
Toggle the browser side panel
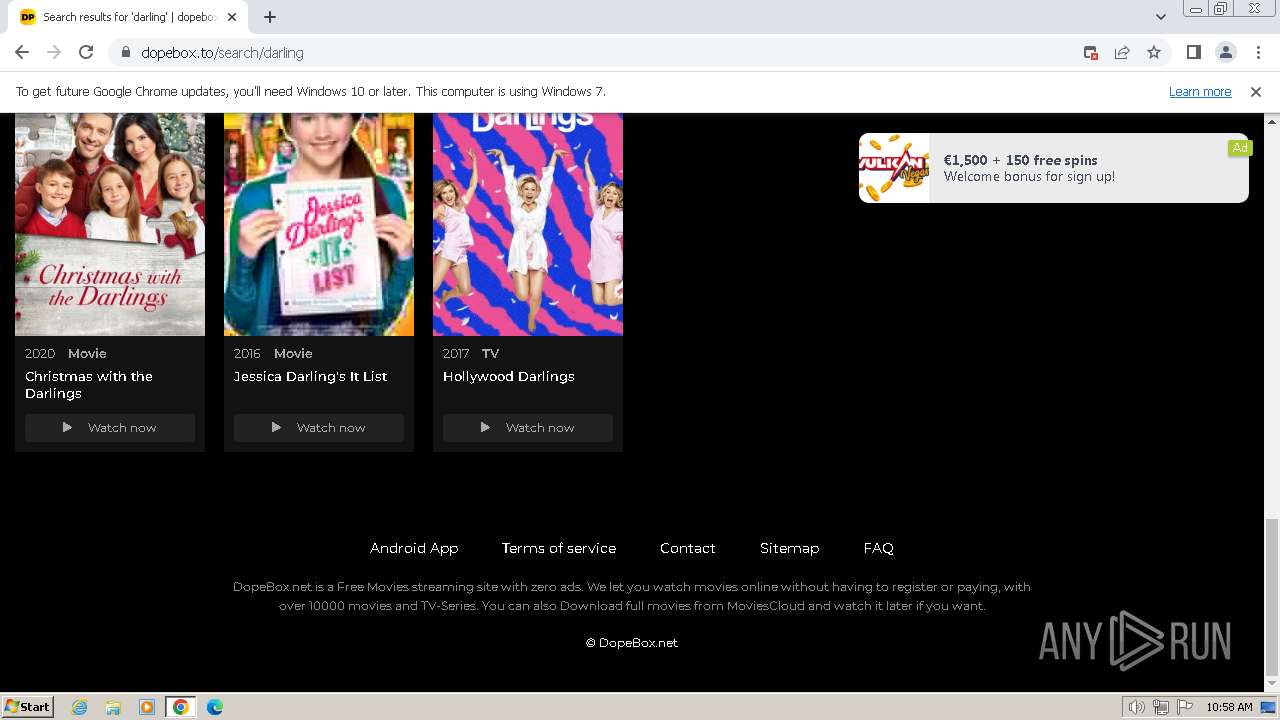1193,52
